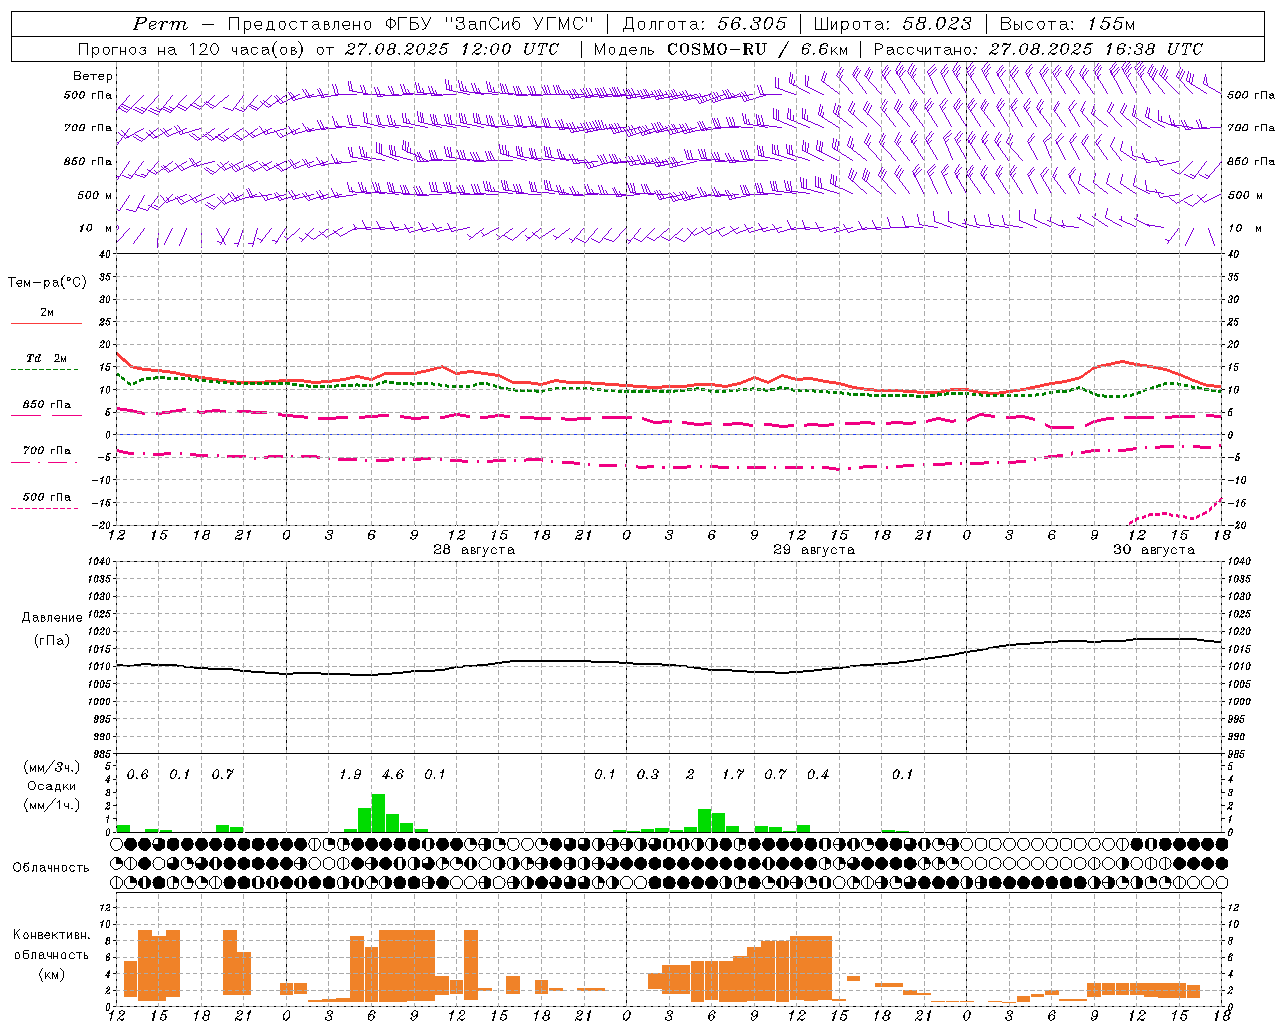Click the 'Широта: 58.023' value
1280x1024 pixels.
[x=892, y=24]
